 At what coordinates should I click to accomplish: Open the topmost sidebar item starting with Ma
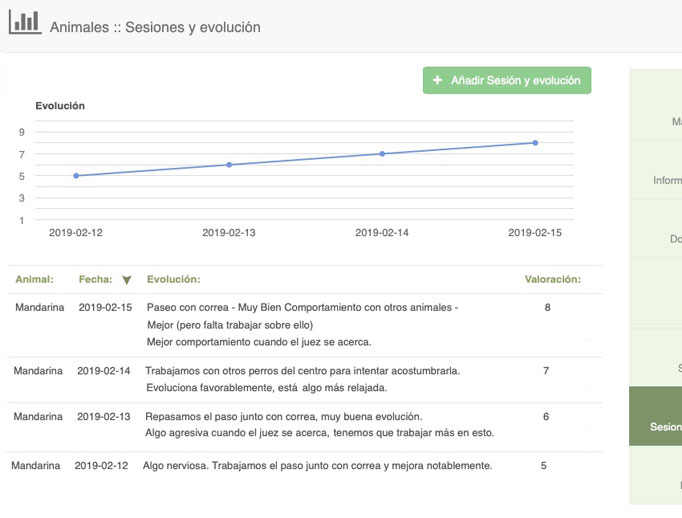click(674, 122)
